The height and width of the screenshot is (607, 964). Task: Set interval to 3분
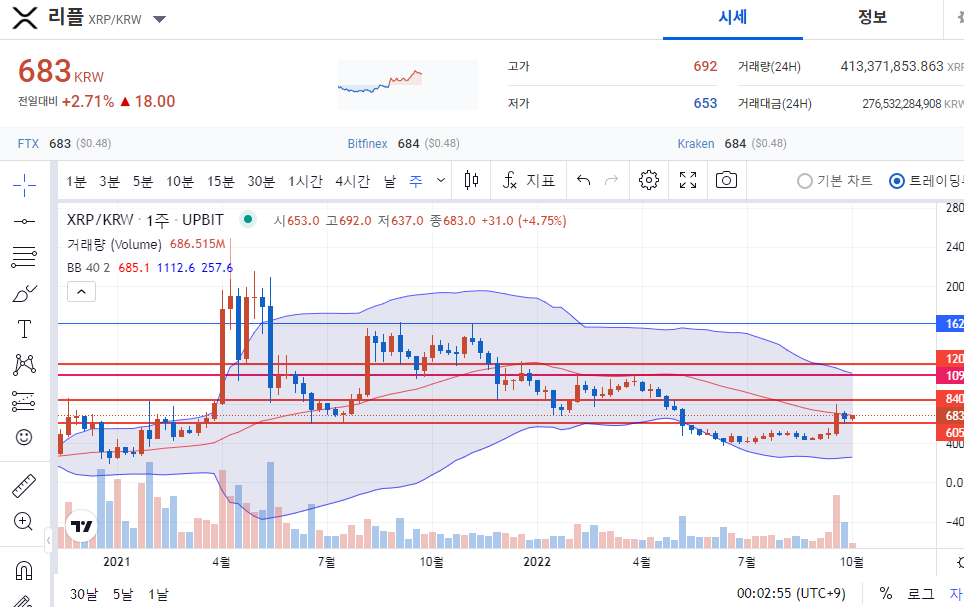click(x=109, y=181)
